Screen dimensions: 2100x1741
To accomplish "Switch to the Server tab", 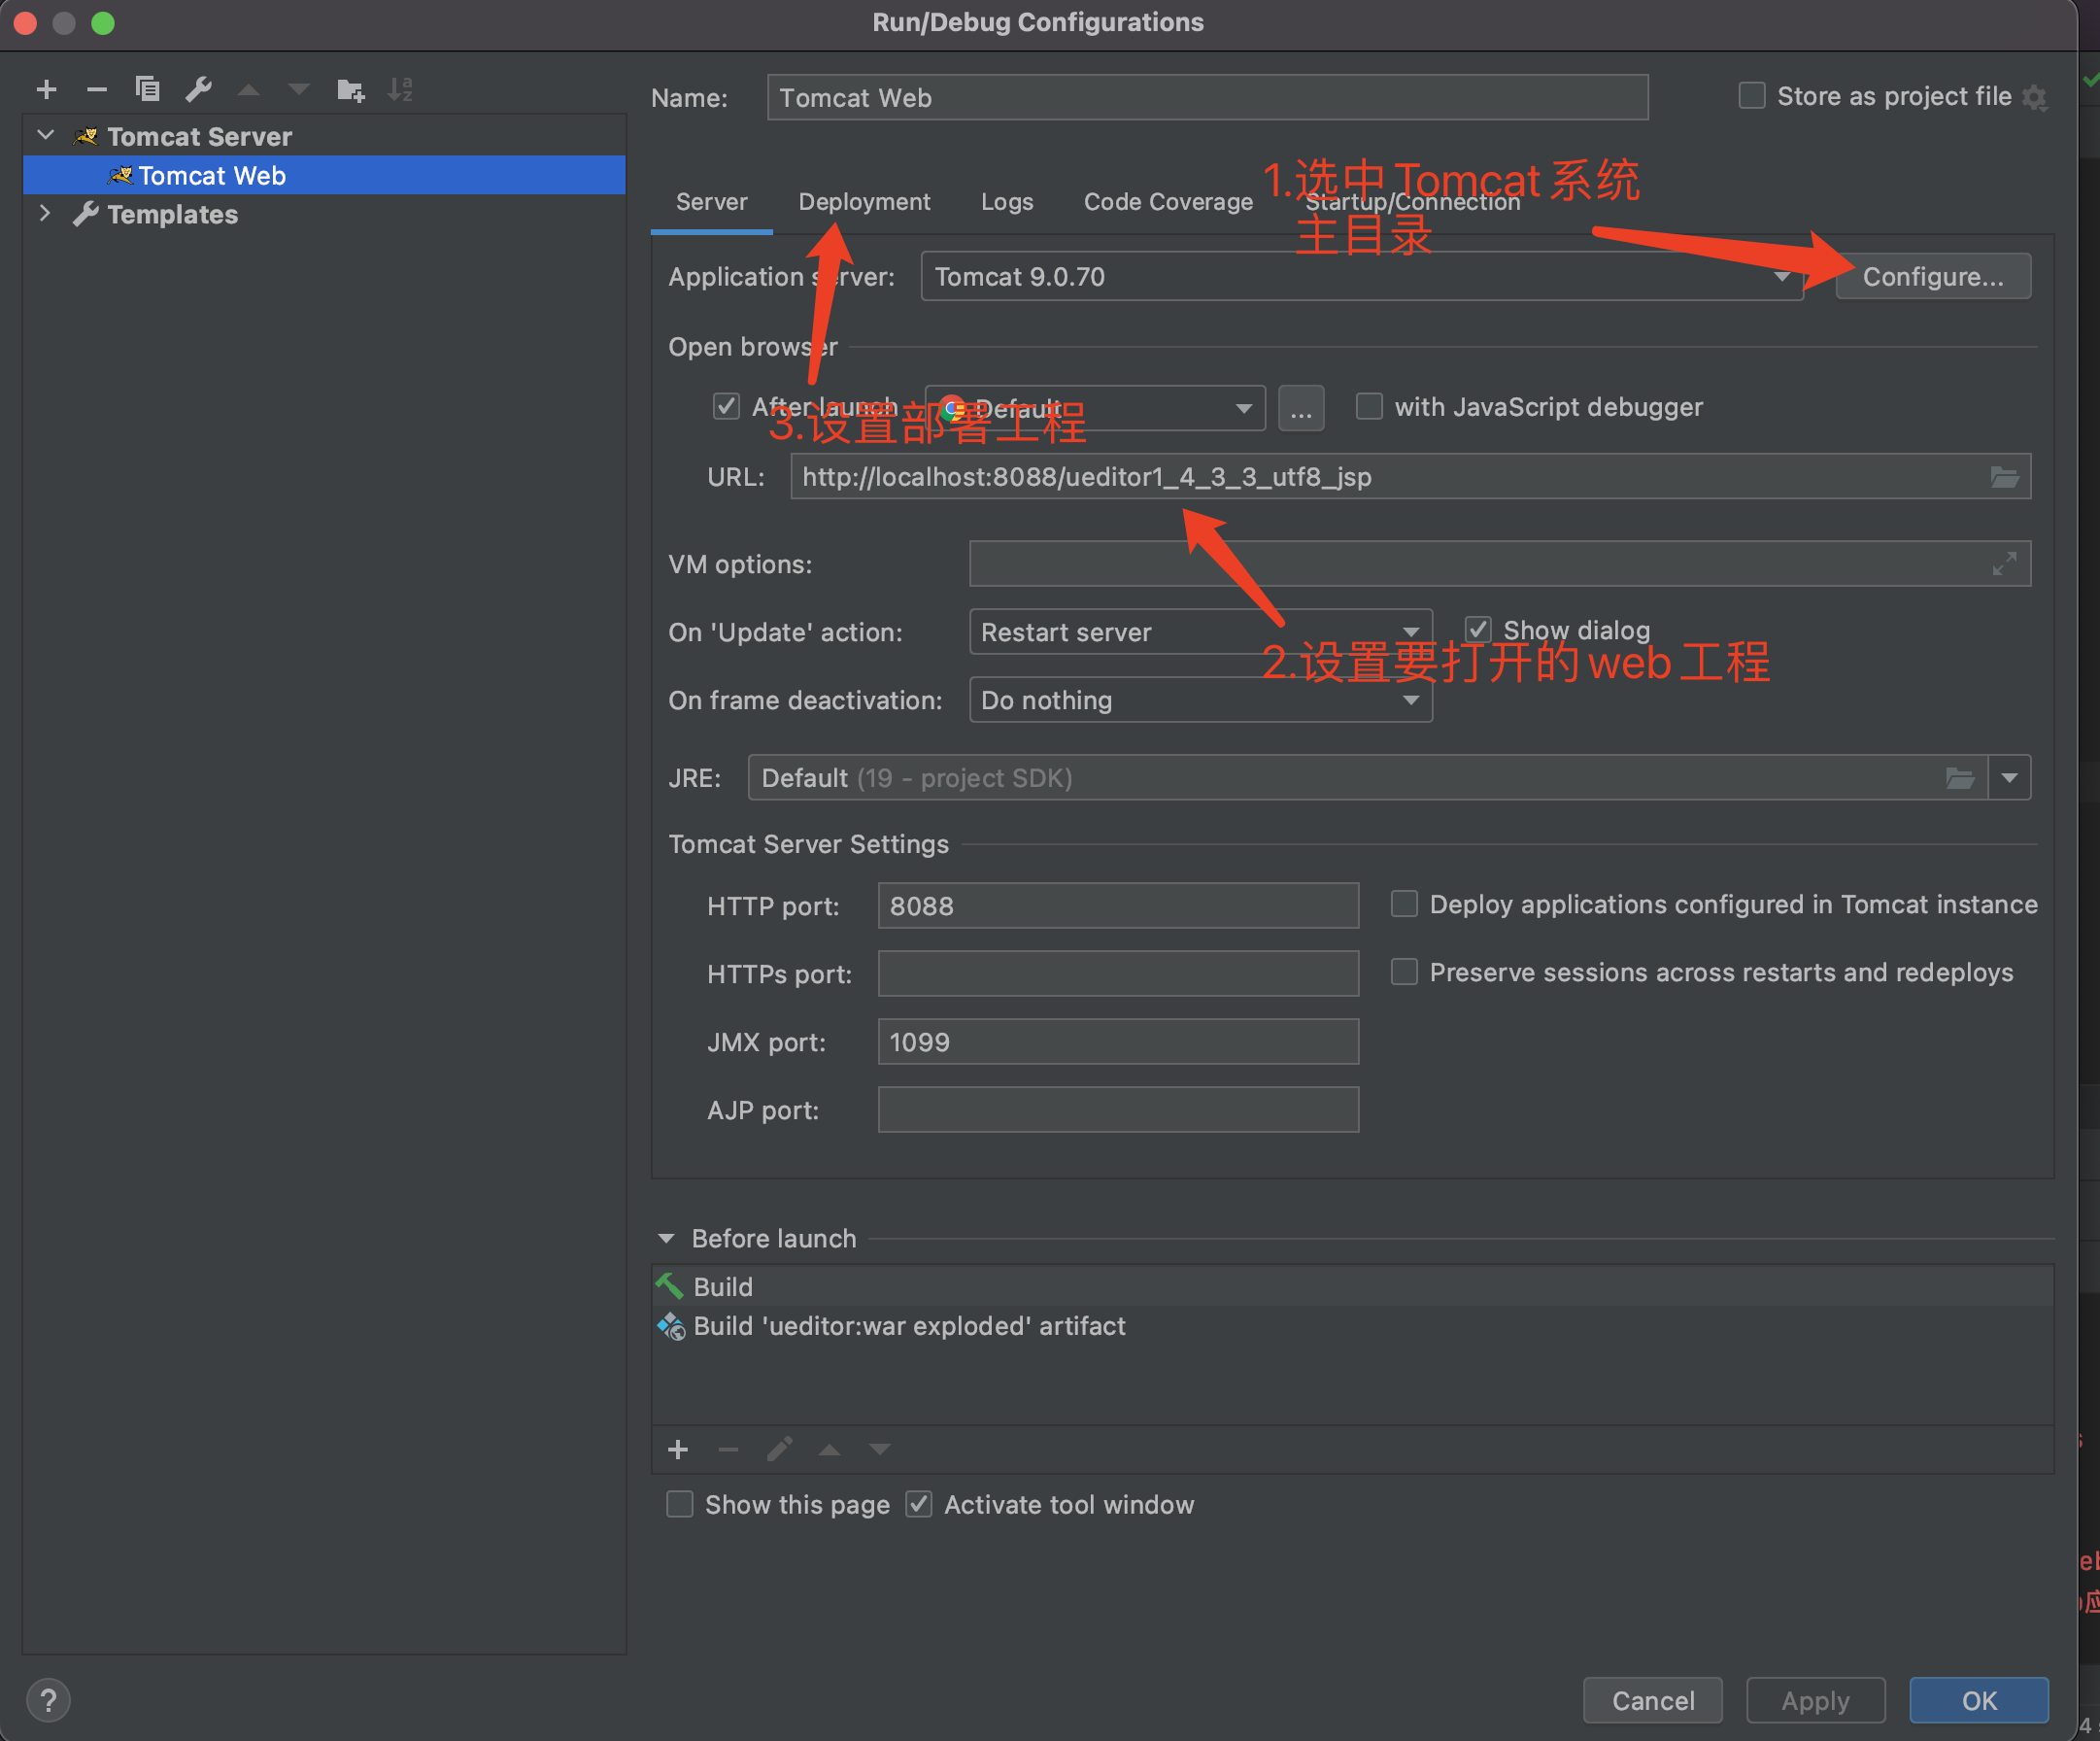I will click(711, 202).
